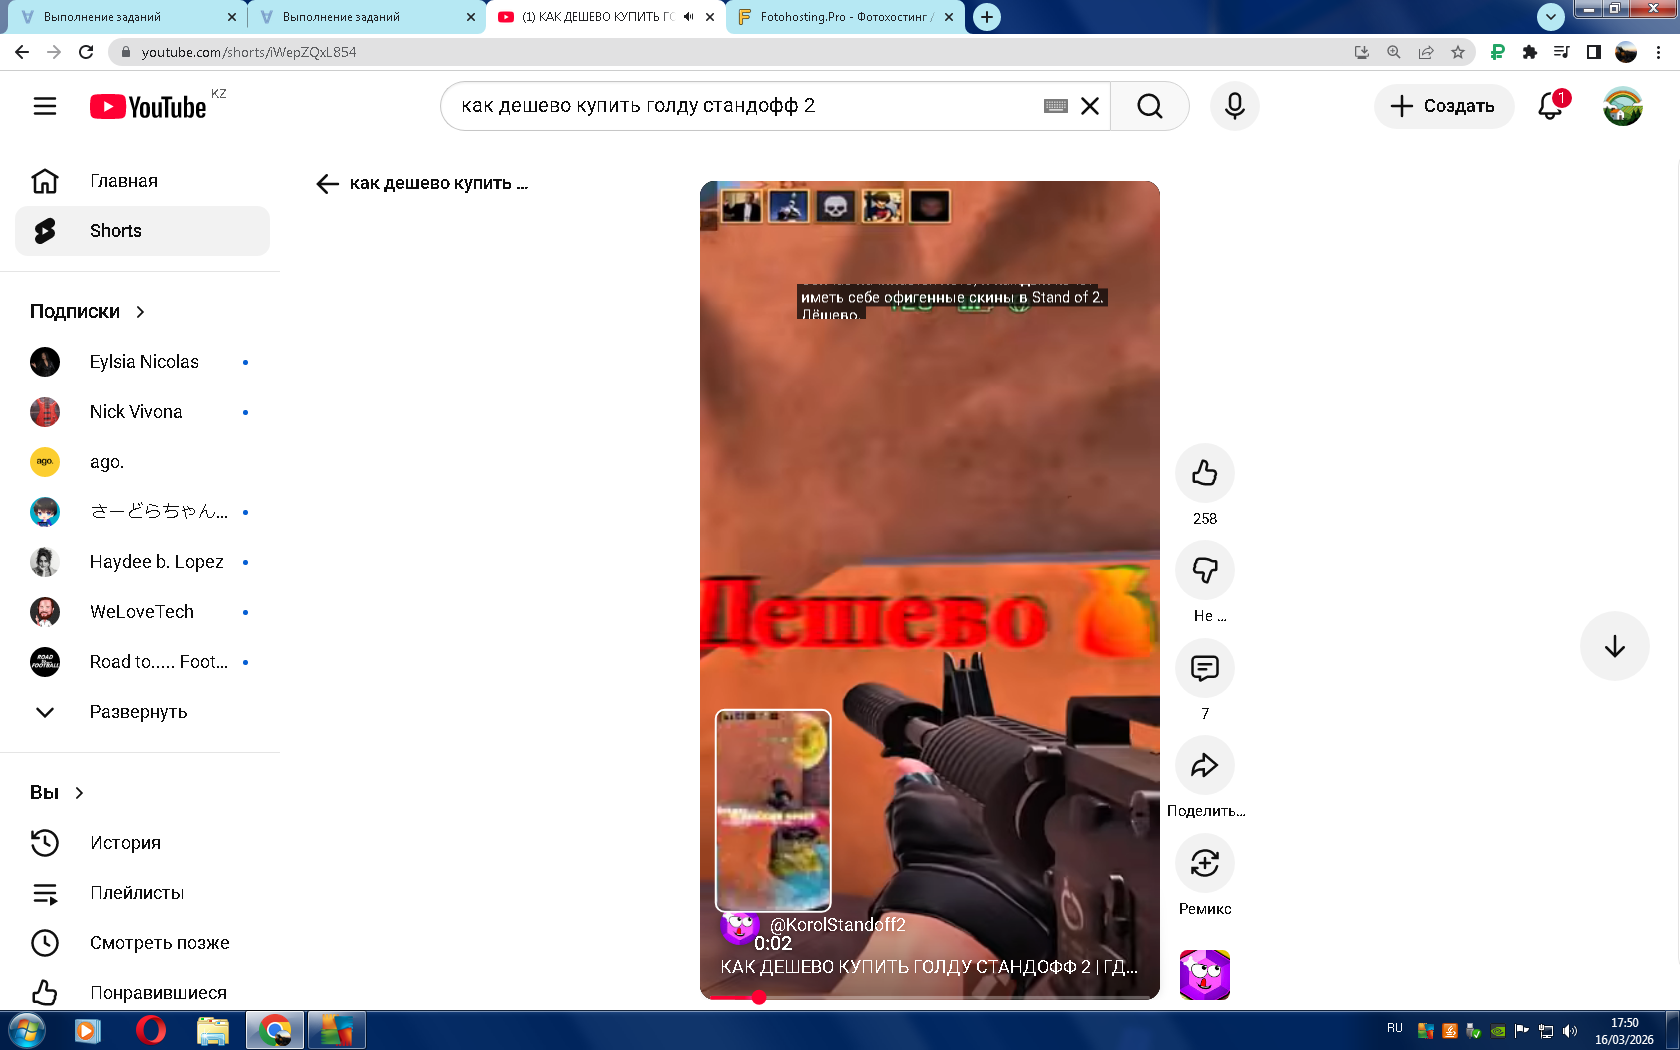This screenshot has height=1050, width=1680.
Task: Click the taskbar volume speaker icon
Action: [1570, 1031]
